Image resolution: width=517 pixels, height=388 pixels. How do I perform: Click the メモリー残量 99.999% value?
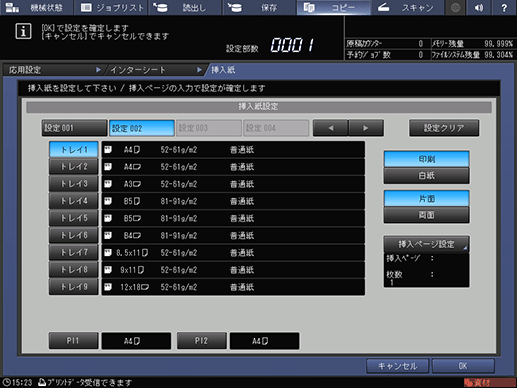499,44
